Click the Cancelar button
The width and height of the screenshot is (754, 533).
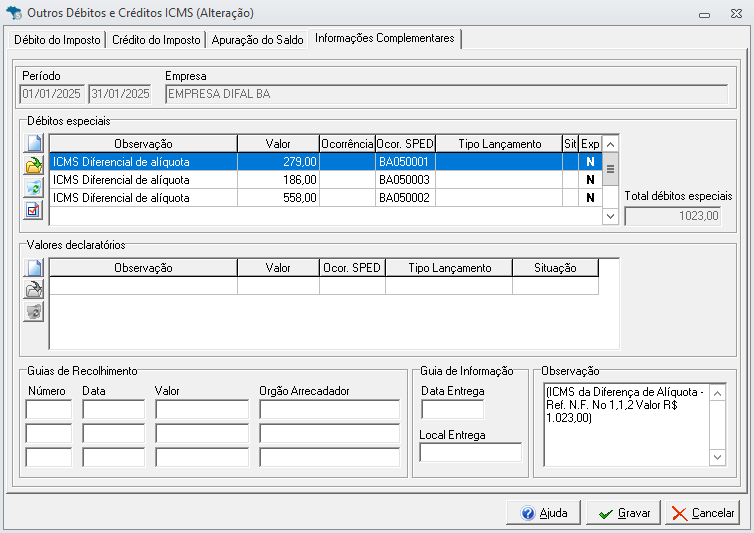tap(703, 513)
